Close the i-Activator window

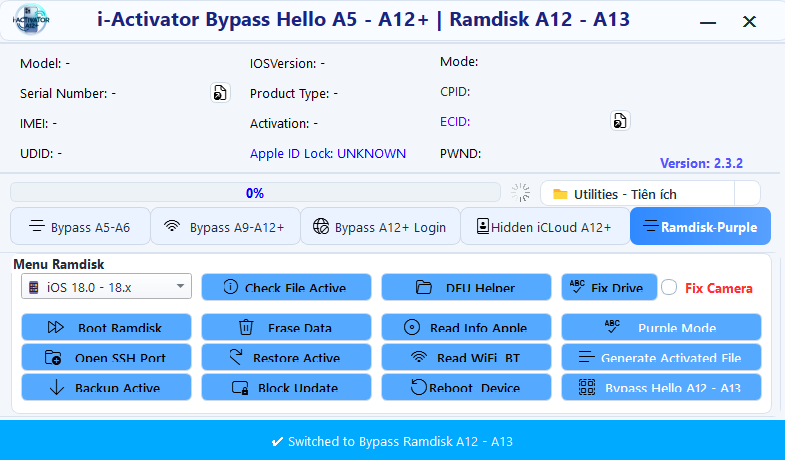coord(749,22)
